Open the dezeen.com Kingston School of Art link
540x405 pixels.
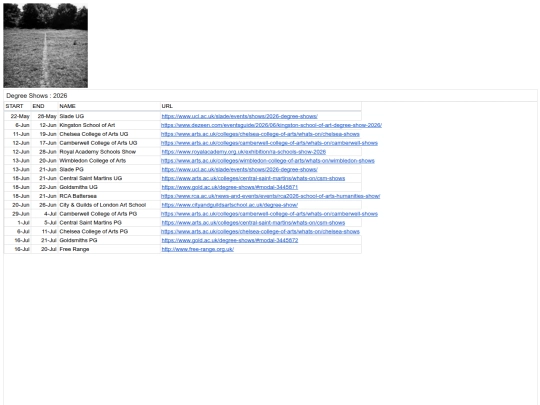pyautogui.click(x=271, y=125)
